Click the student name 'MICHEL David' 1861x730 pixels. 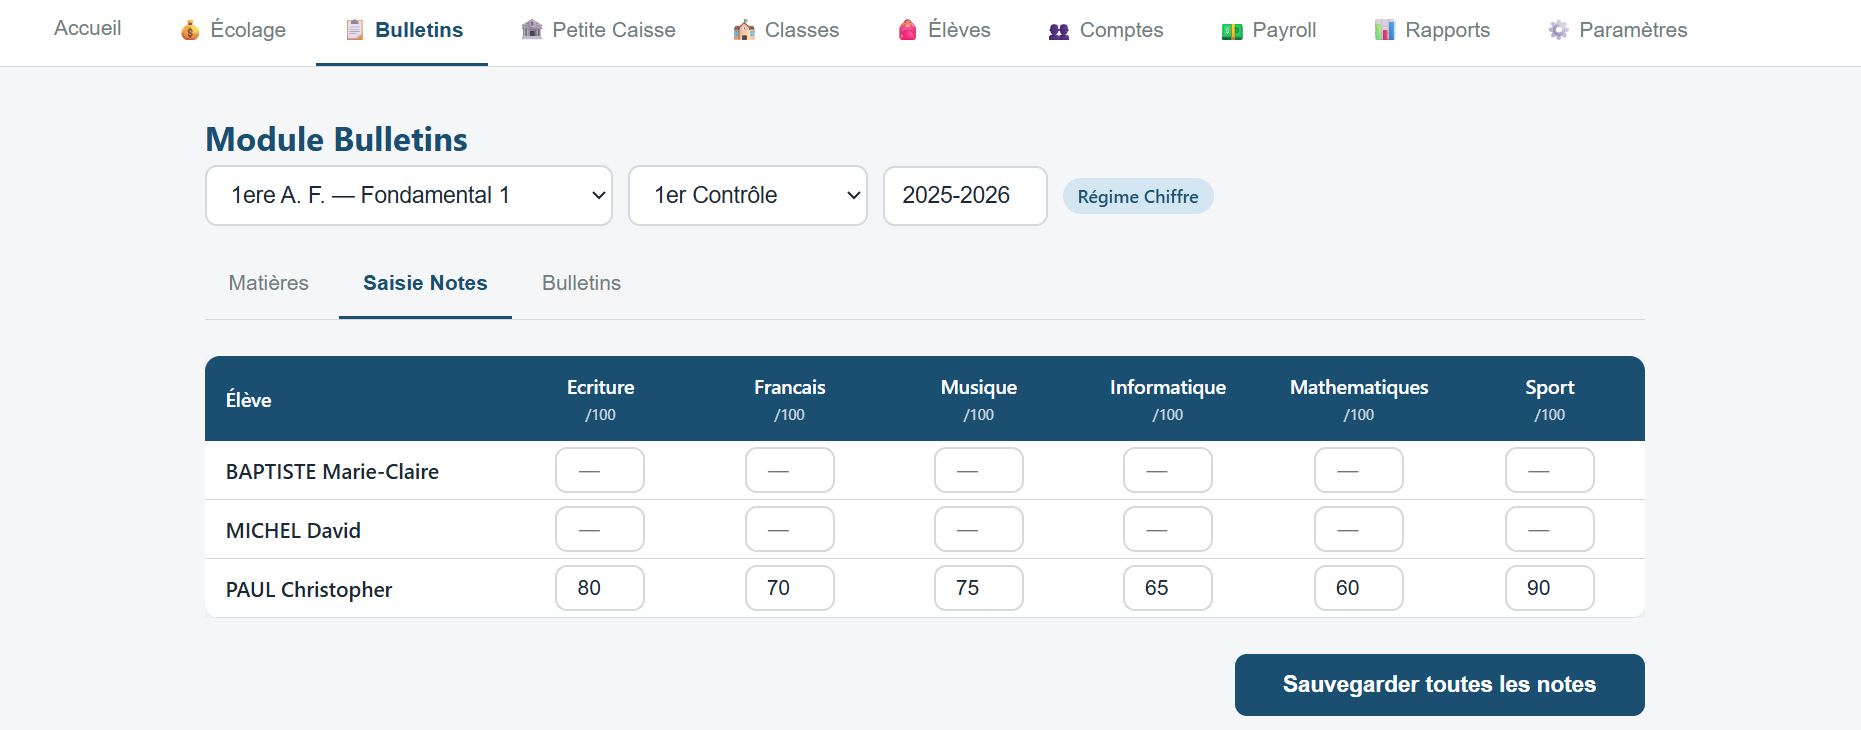coord(293,531)
